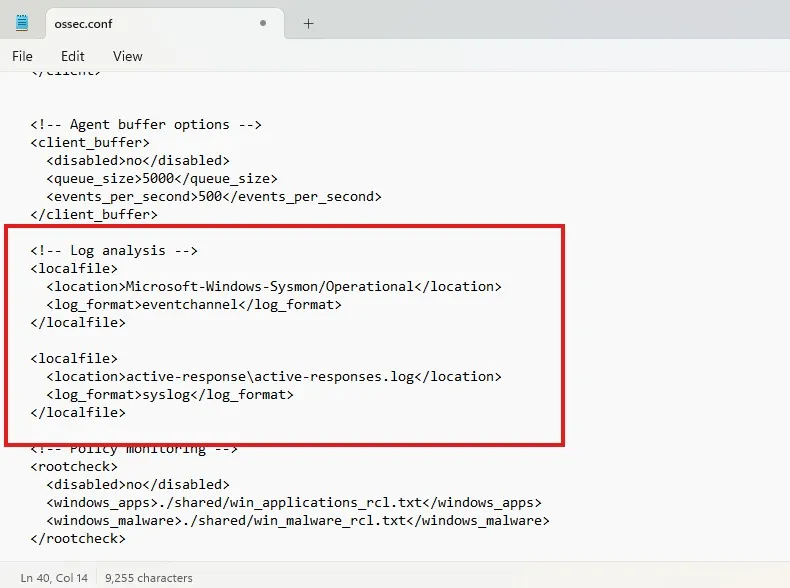Image resolution: width=790 pixels, height=588 pixels.
Task: Click the Agent buffer options comment
Action: click(146, 124)
